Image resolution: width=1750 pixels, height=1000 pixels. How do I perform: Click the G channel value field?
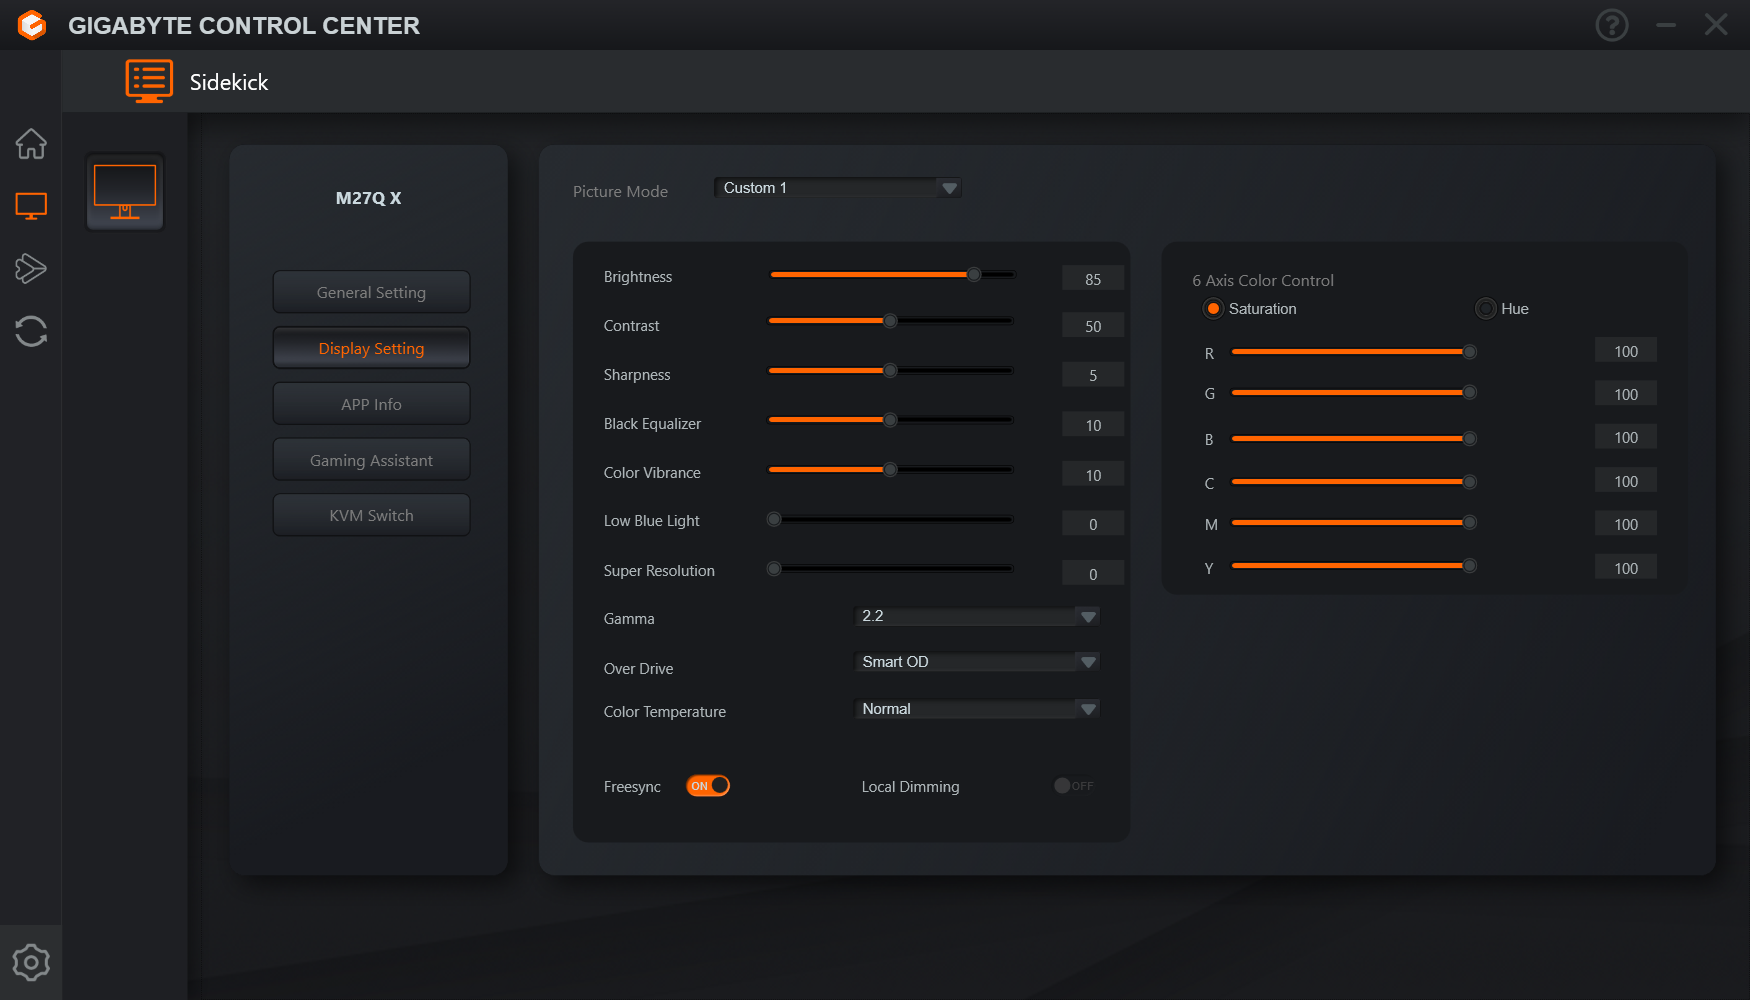pos(1626,394)
